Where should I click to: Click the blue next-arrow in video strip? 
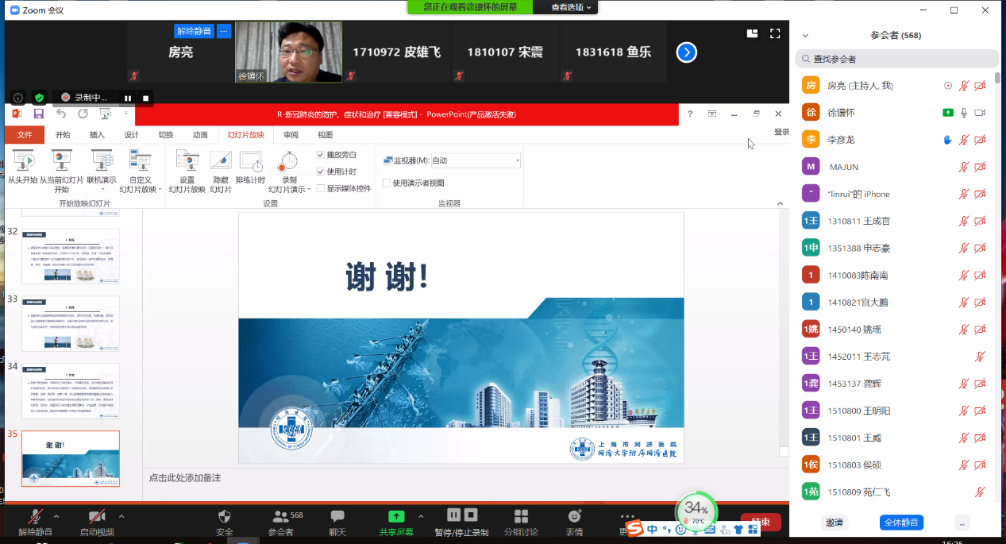686,52
